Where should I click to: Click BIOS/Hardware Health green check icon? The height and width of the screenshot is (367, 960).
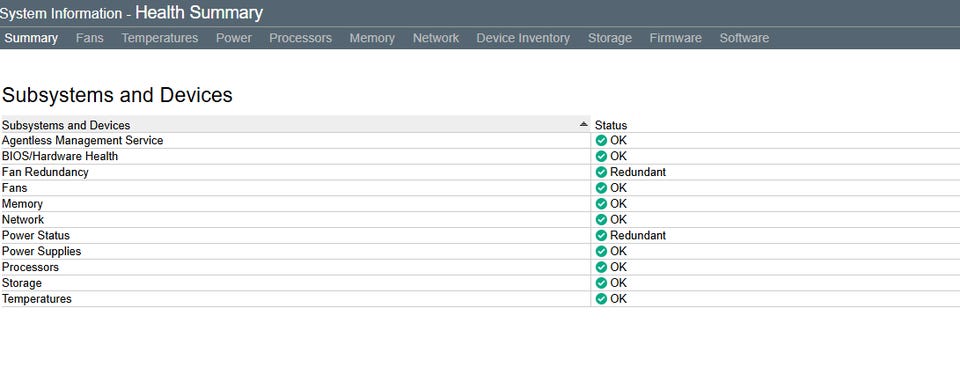(601, 156)
